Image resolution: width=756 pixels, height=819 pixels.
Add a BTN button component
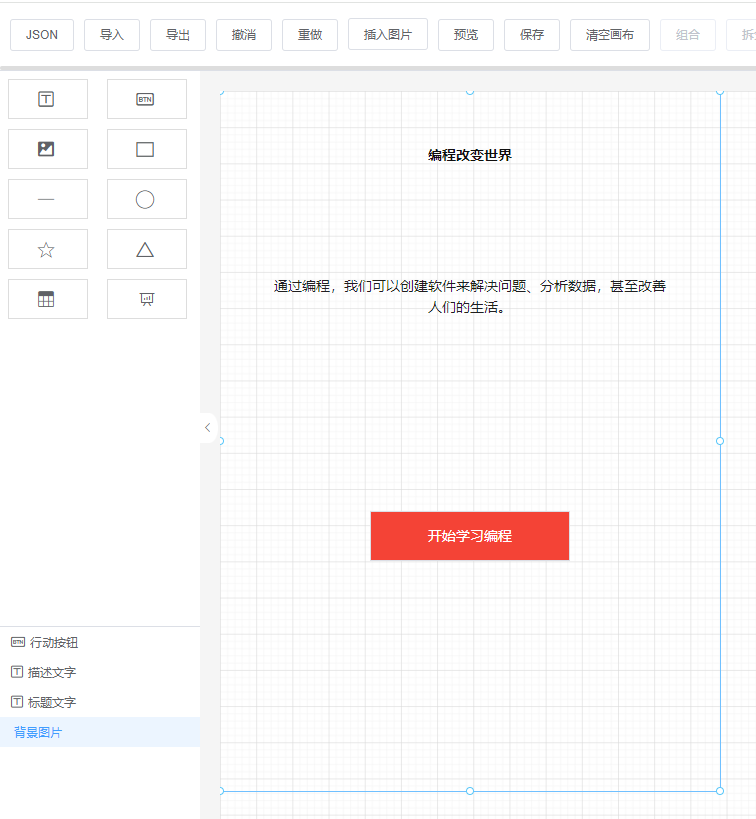[147, 99]
